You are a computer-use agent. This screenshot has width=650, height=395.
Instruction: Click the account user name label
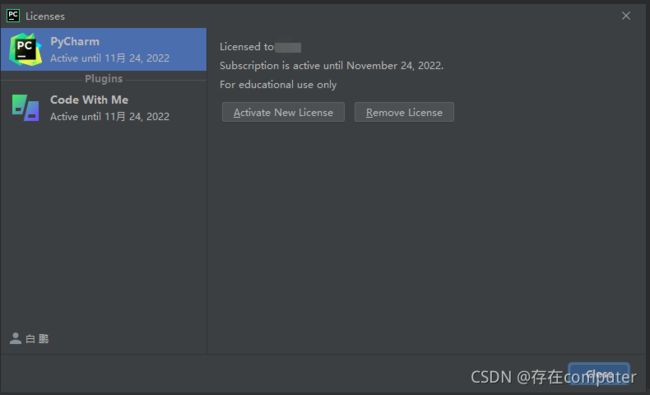pos(37,339)
